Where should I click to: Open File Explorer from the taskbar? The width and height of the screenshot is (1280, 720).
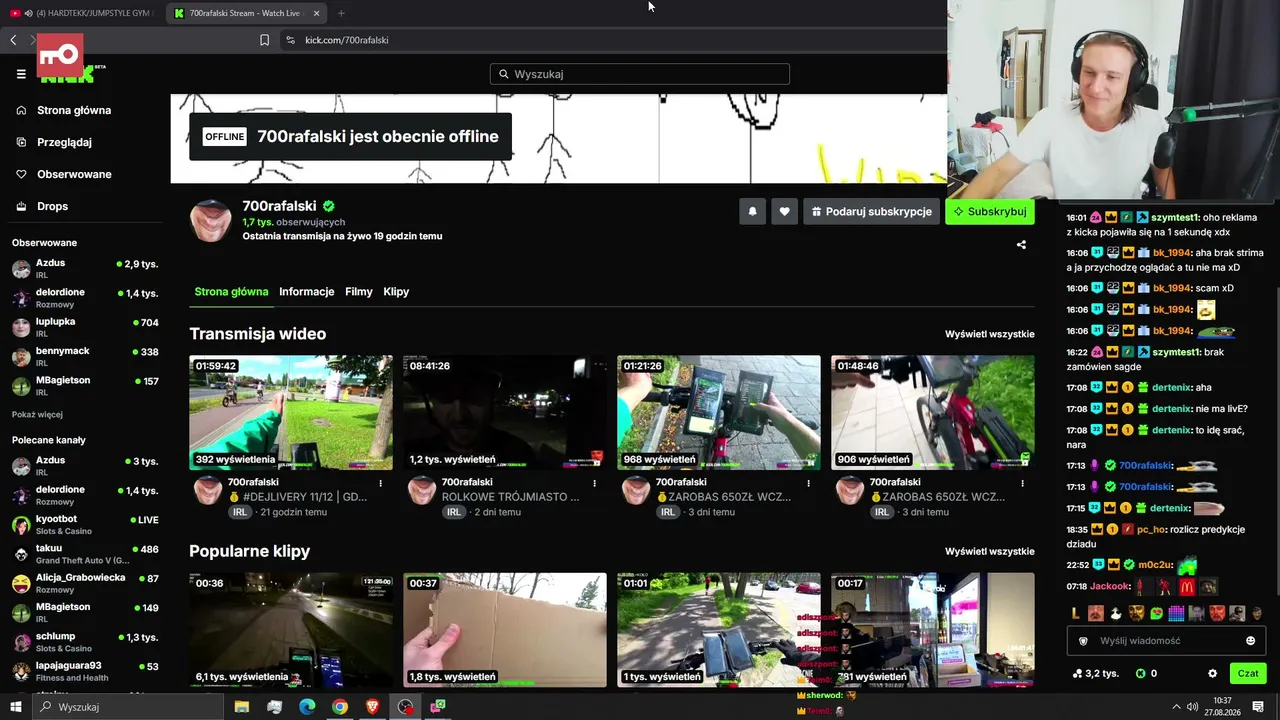click(241, 707)
